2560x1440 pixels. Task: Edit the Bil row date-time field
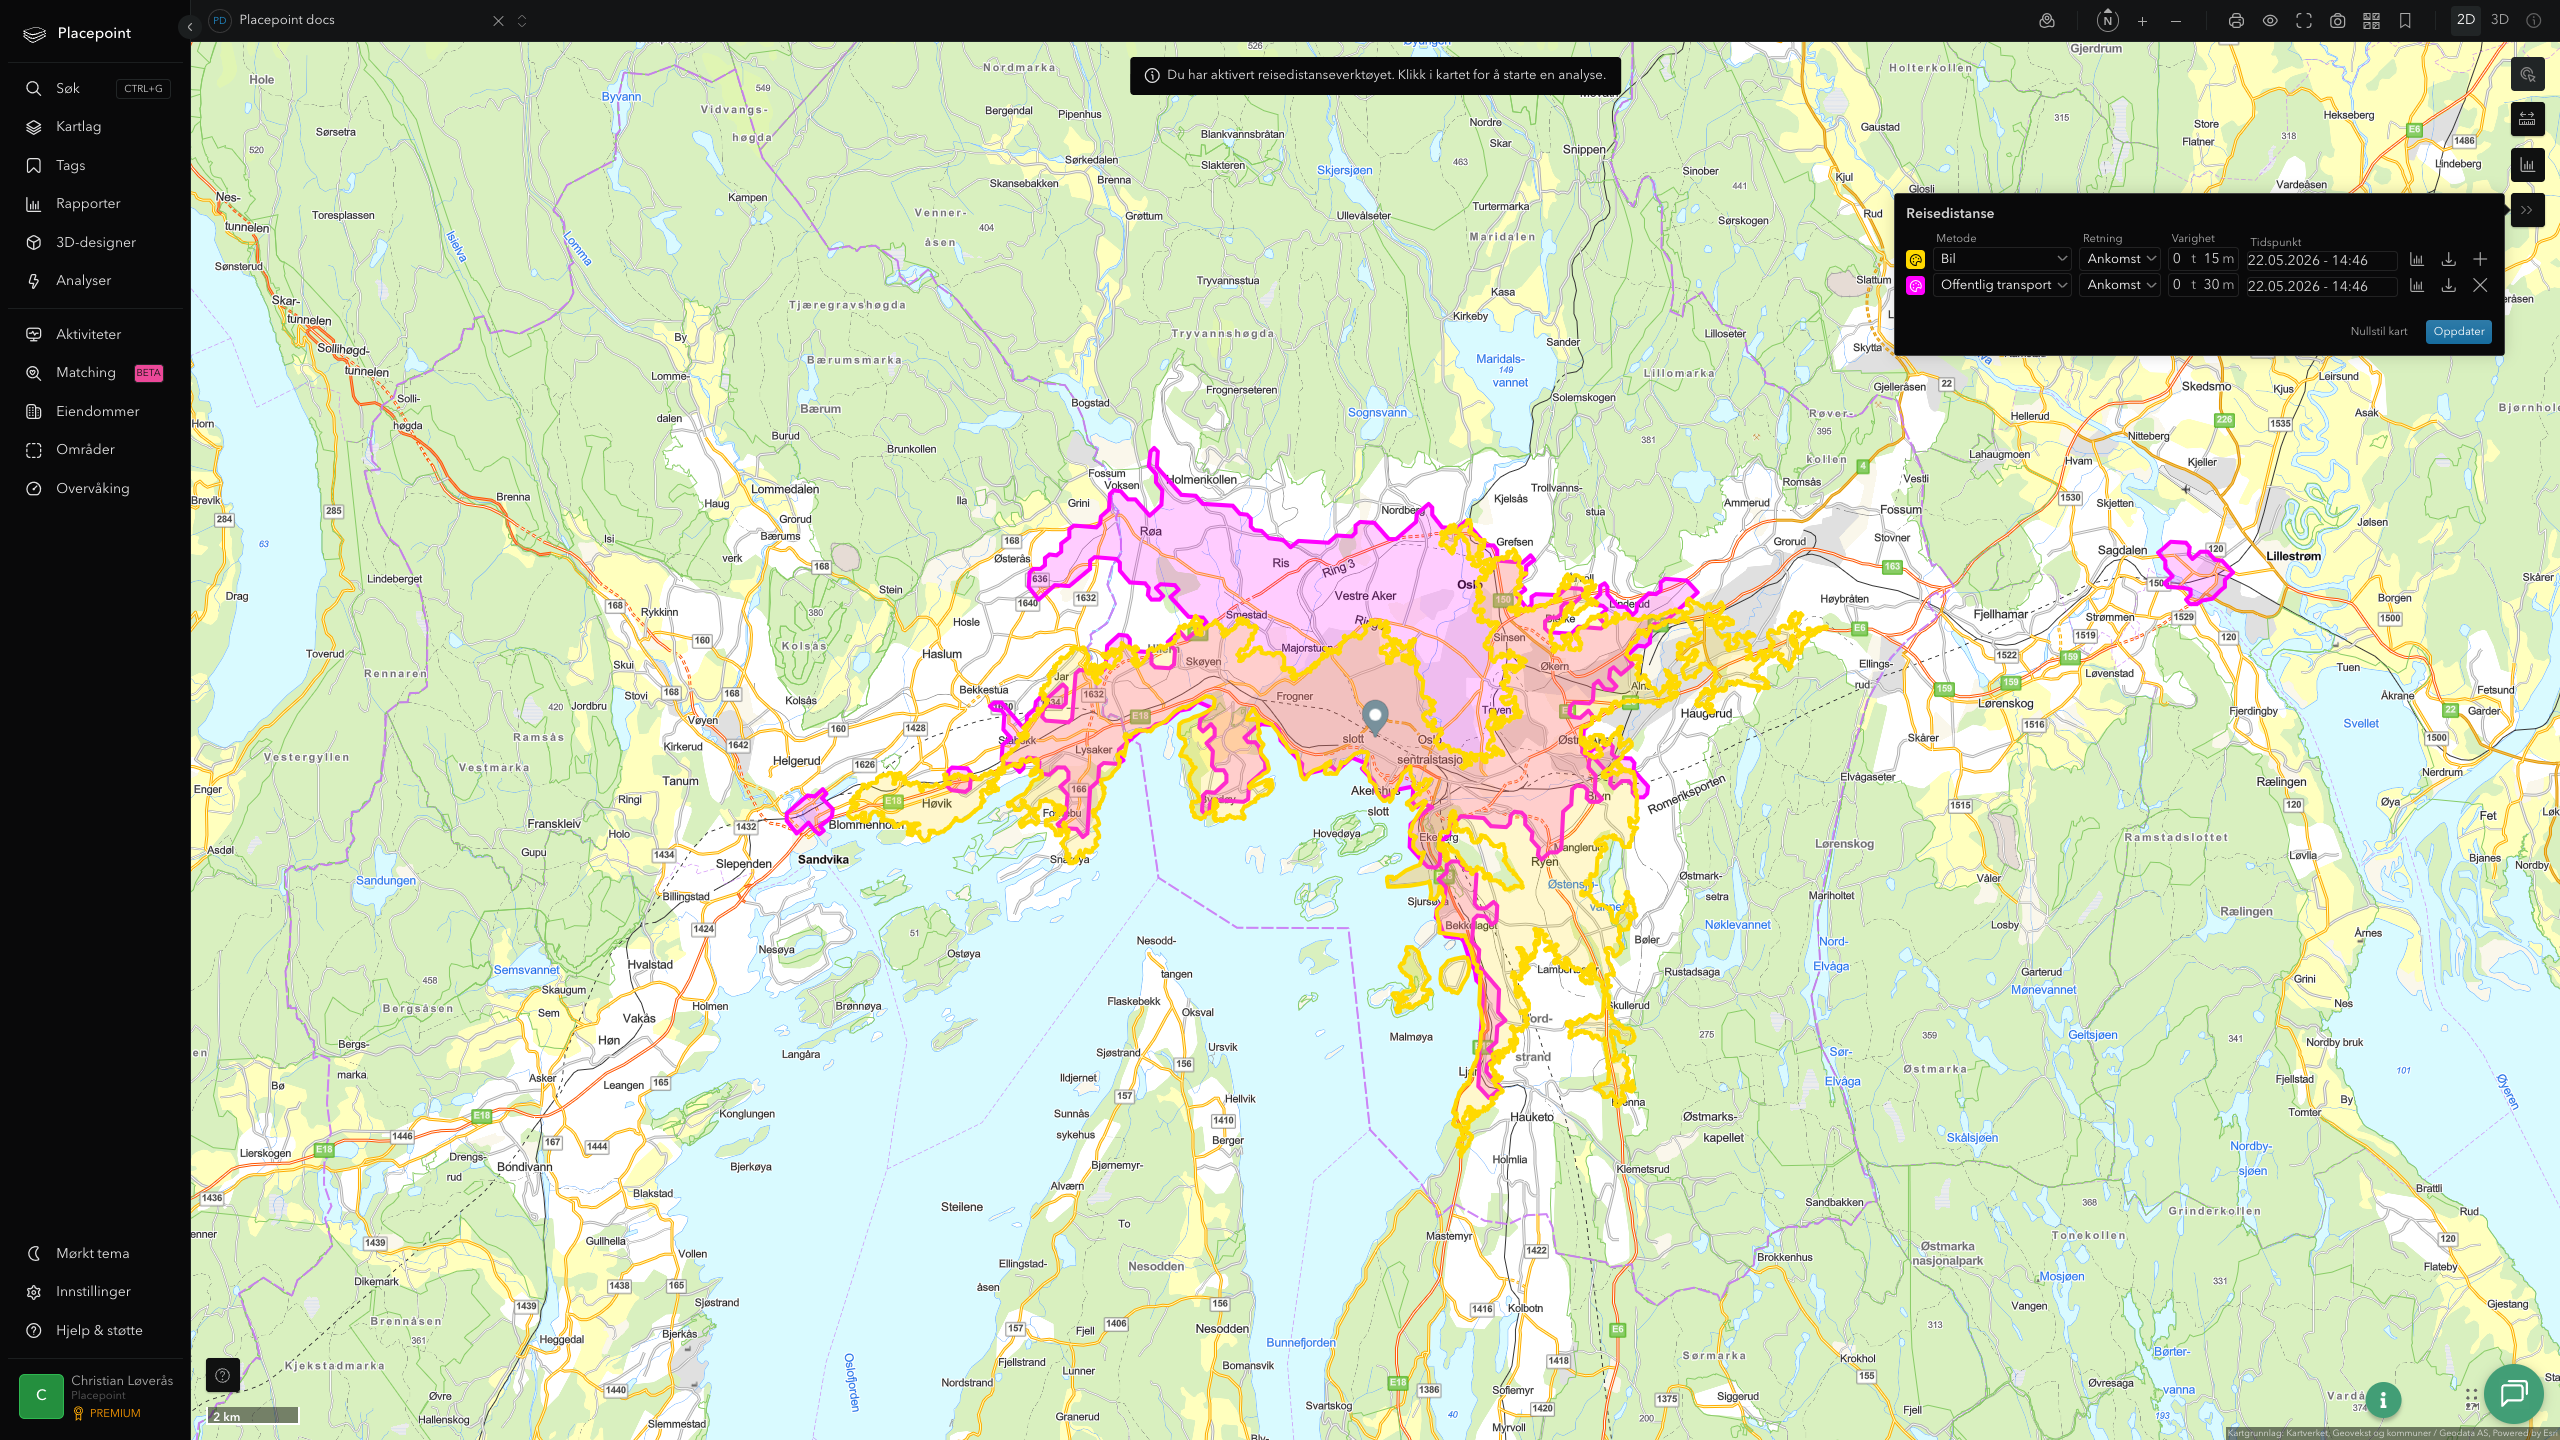2321,260
